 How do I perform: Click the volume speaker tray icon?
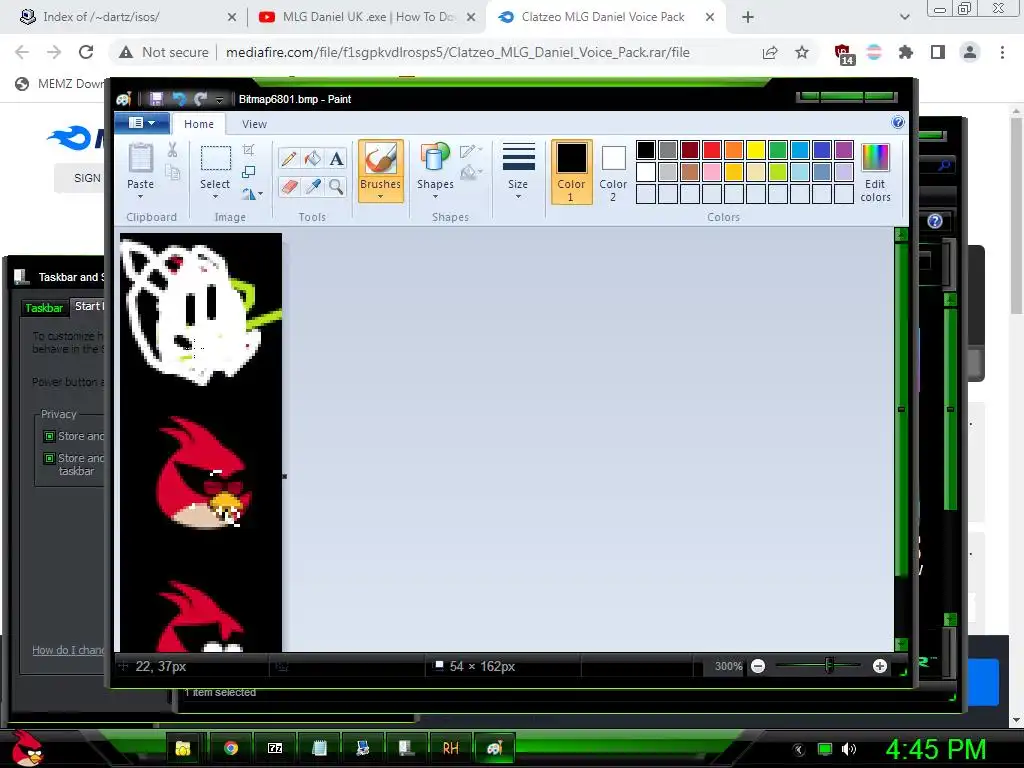click(848, 749)
